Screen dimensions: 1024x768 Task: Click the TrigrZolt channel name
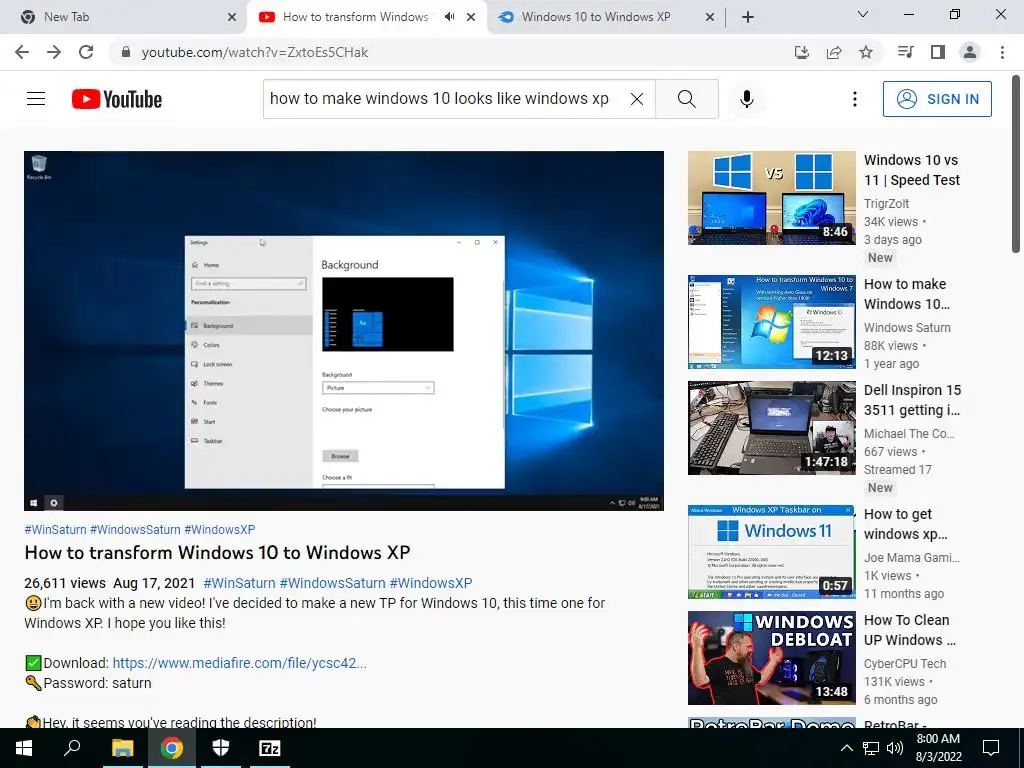(886, 204)
